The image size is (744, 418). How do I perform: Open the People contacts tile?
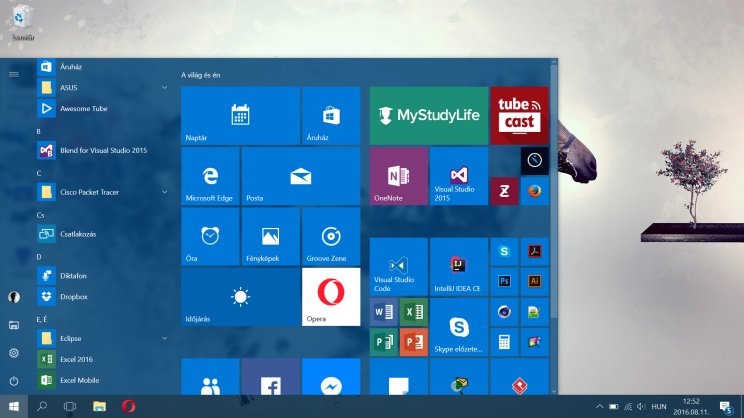pos(210,377)
